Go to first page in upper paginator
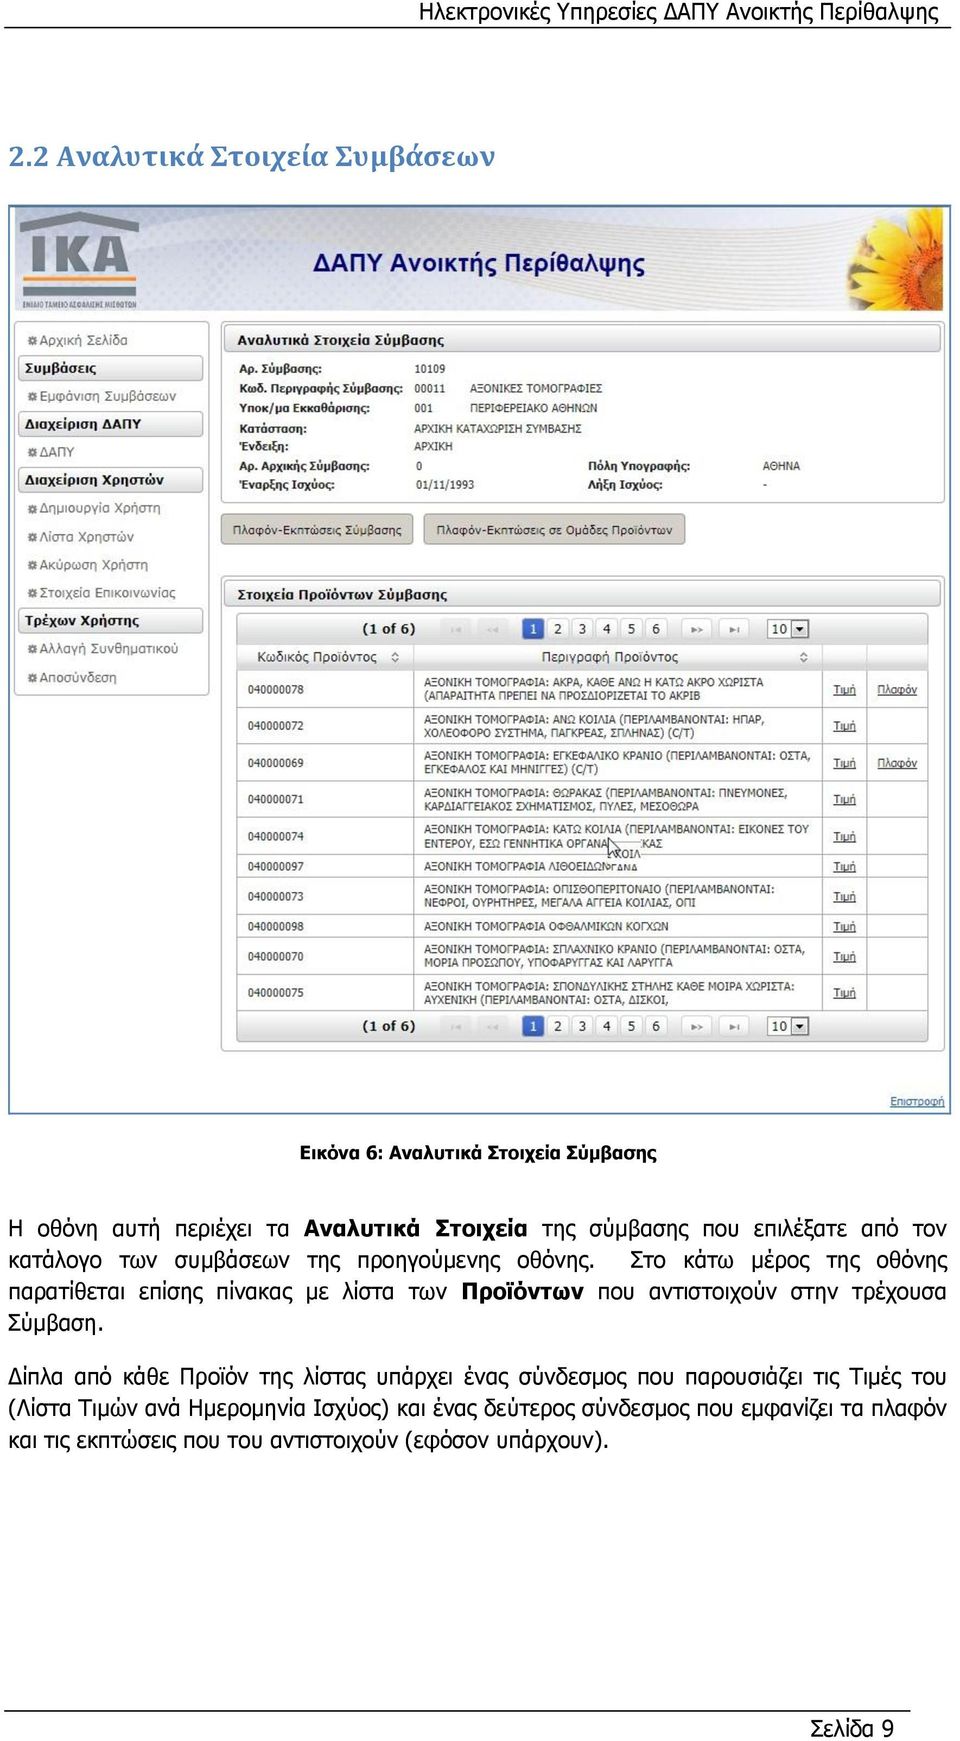Viewport: 960px width, 1741px height. point(456,629)
